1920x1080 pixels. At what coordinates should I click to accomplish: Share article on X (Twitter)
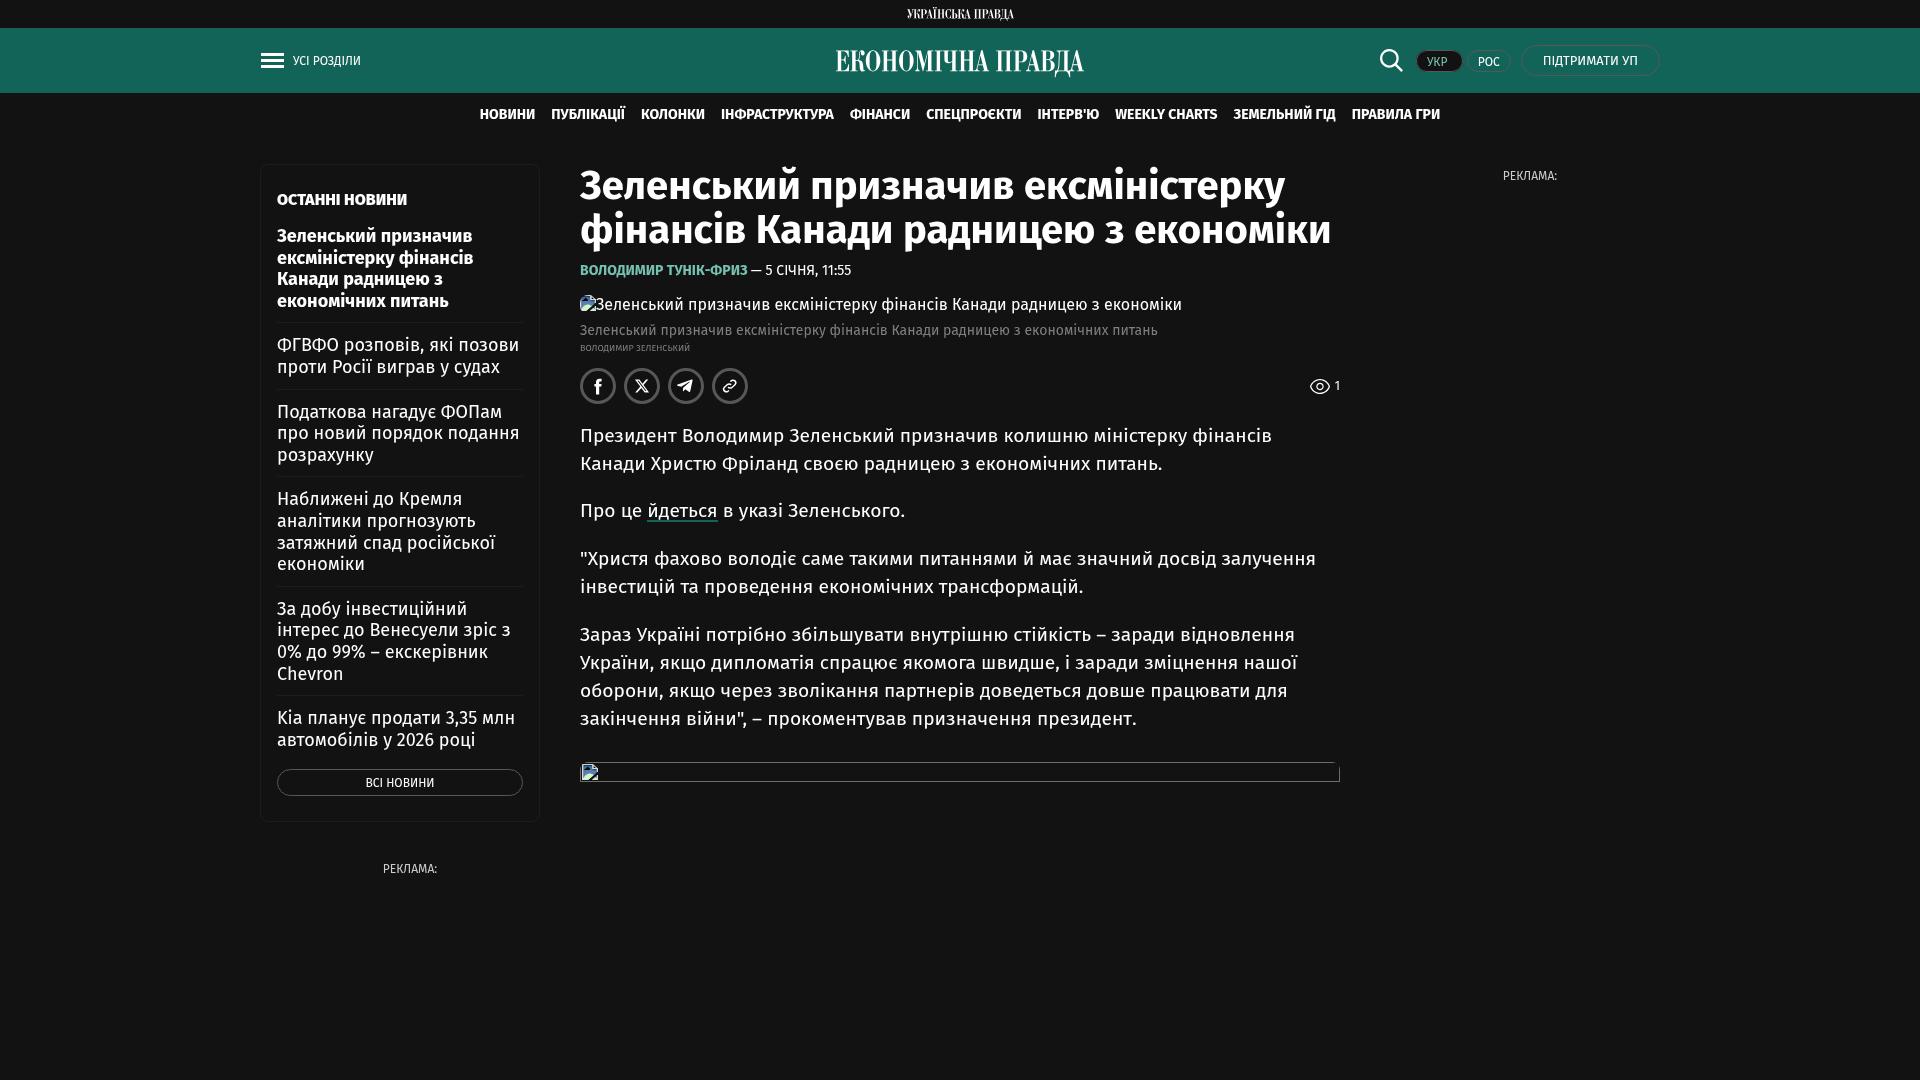[642, 386]
